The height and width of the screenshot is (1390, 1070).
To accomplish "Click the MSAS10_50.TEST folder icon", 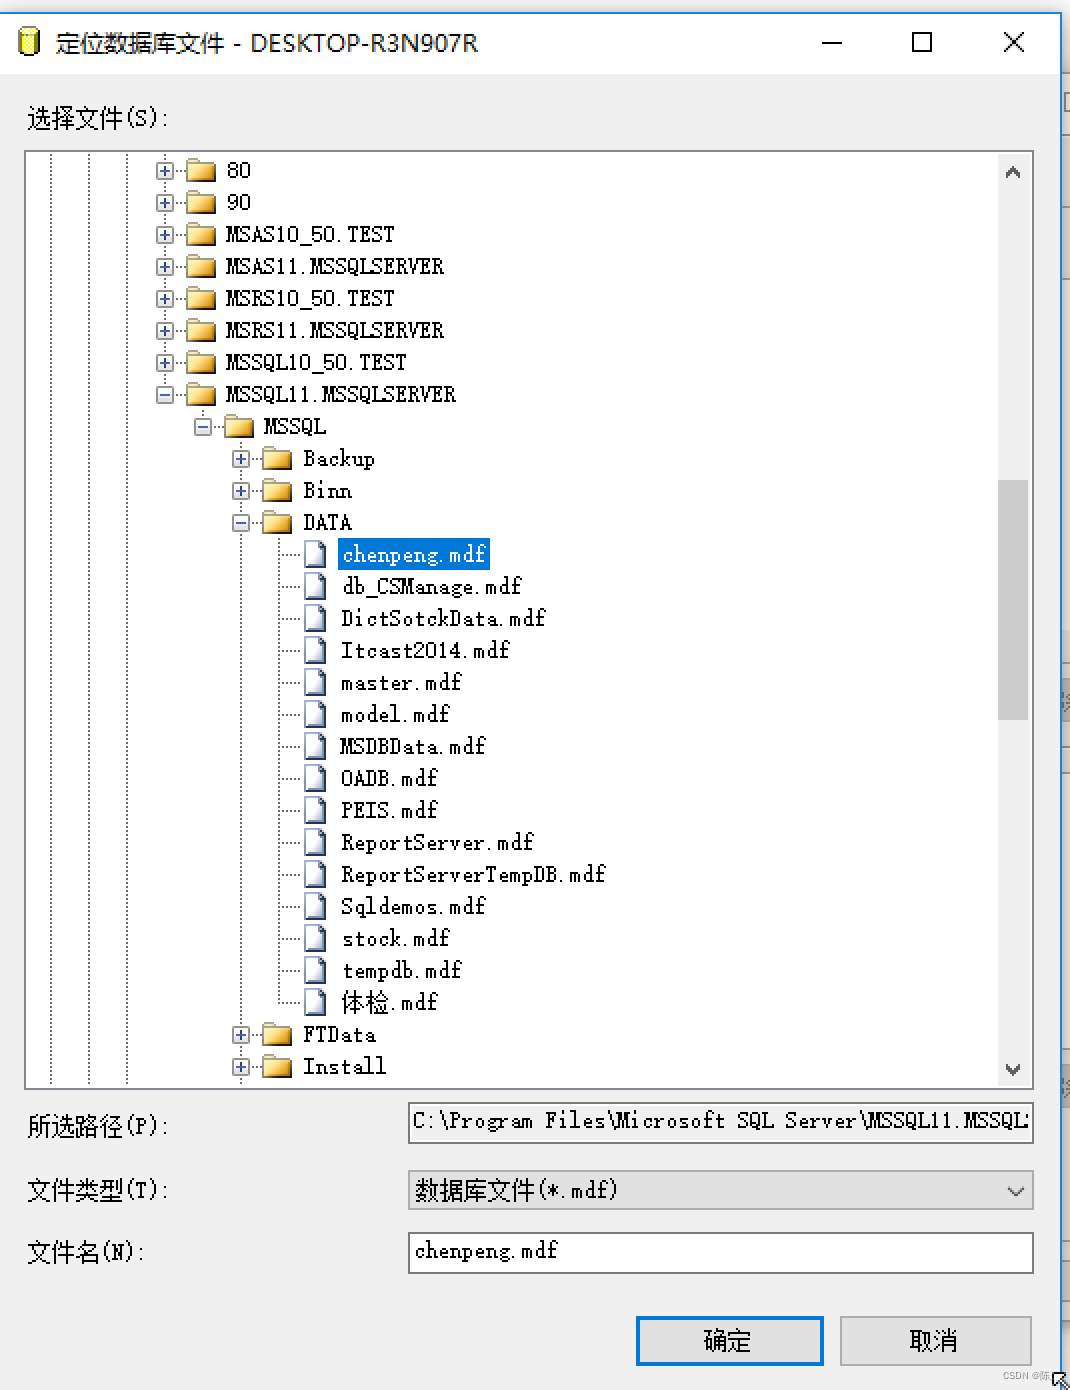I will [x=201, y=235].
